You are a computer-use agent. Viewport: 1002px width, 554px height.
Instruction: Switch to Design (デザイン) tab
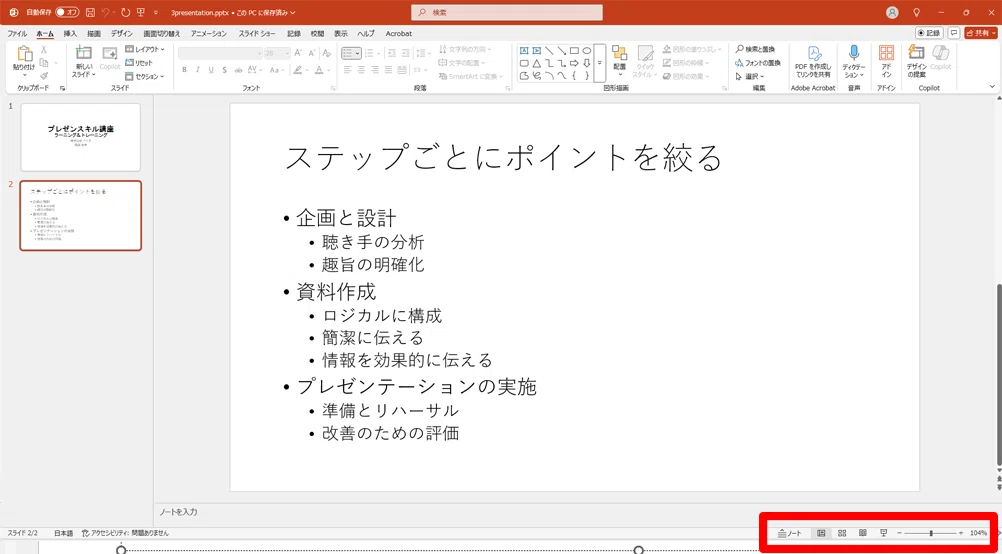click(121, 33)
